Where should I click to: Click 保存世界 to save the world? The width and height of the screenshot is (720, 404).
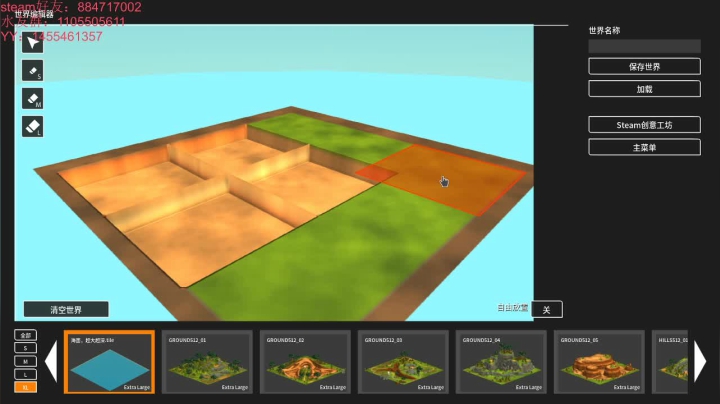pos(644,67)
